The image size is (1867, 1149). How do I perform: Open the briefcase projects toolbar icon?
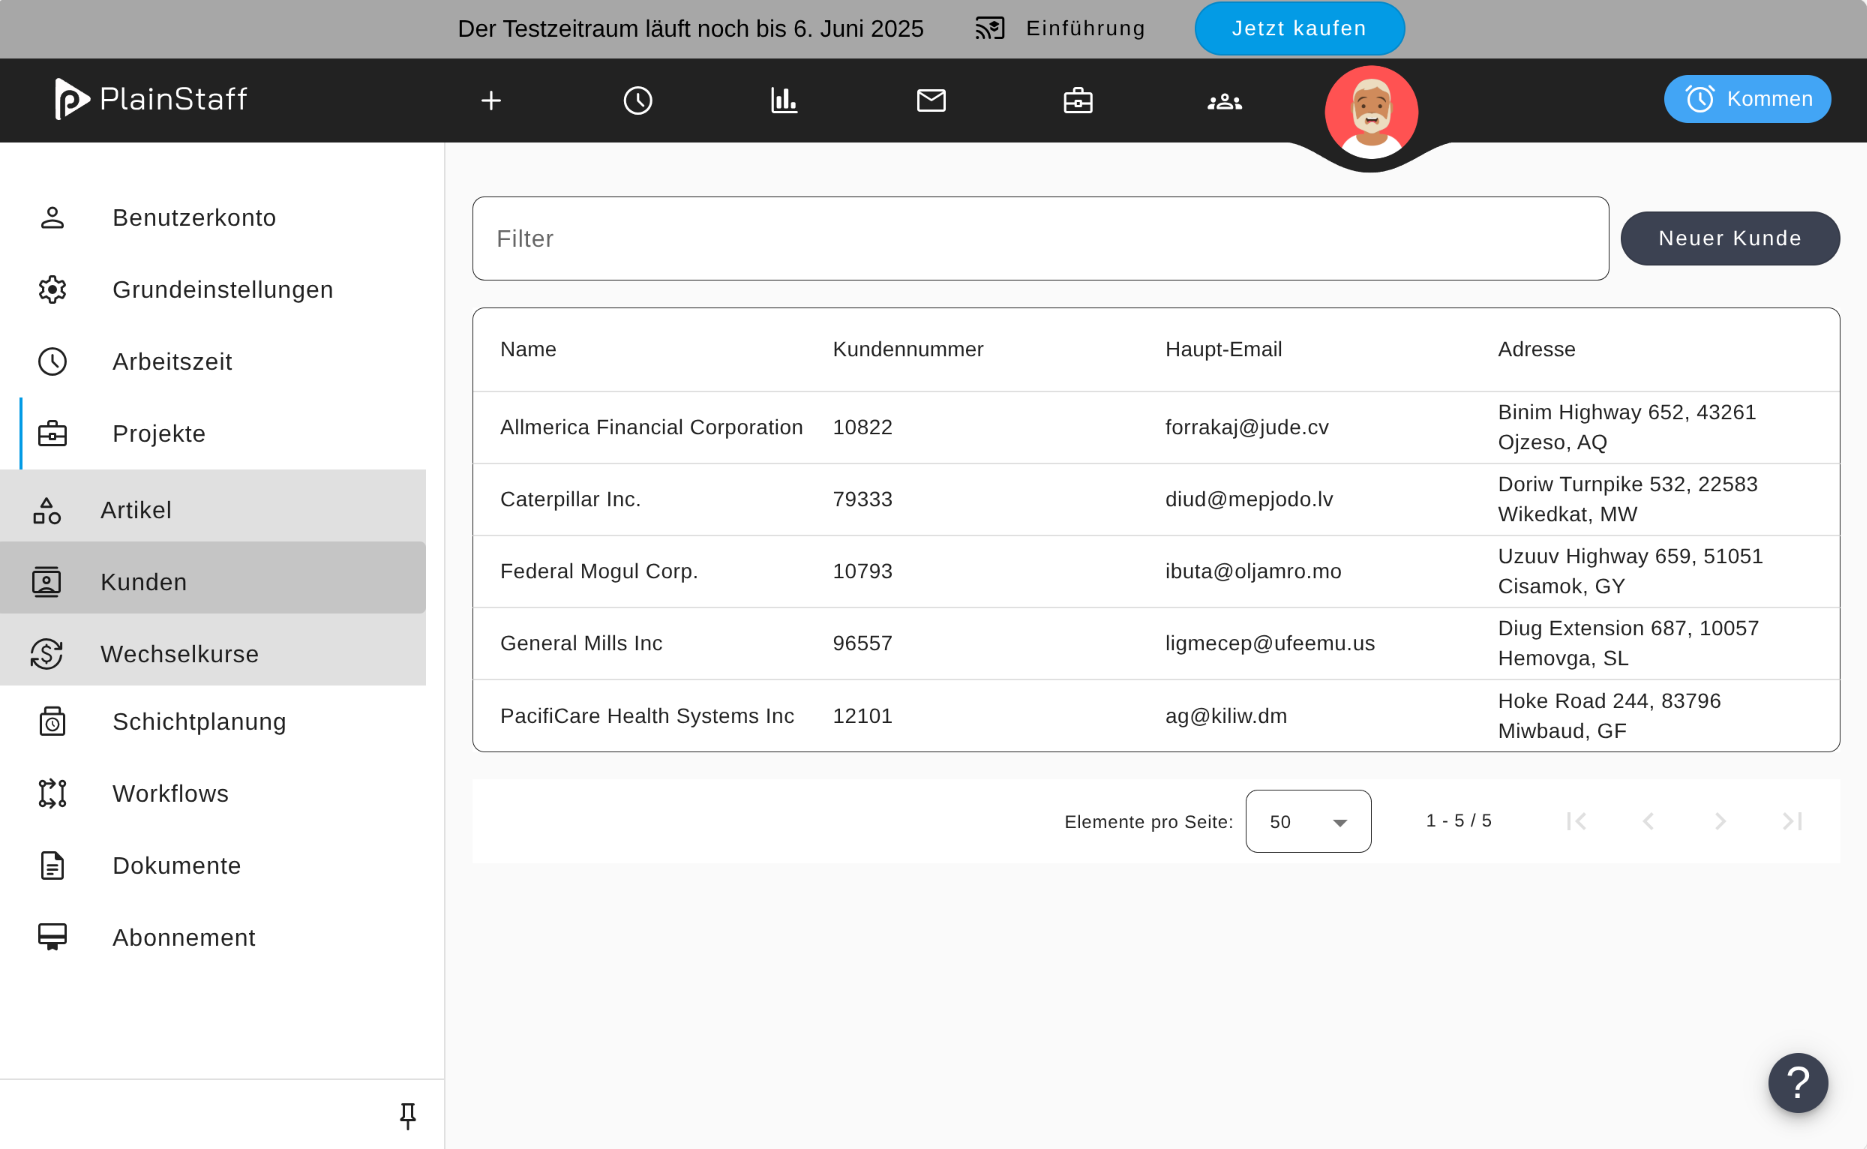[x=1078, y=100]
